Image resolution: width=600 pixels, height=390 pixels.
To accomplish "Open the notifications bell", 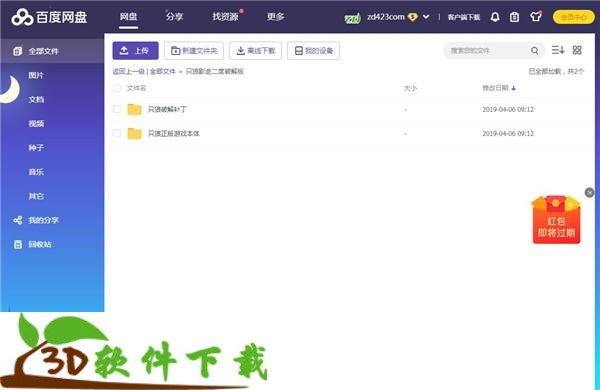I will click(495, 17).
